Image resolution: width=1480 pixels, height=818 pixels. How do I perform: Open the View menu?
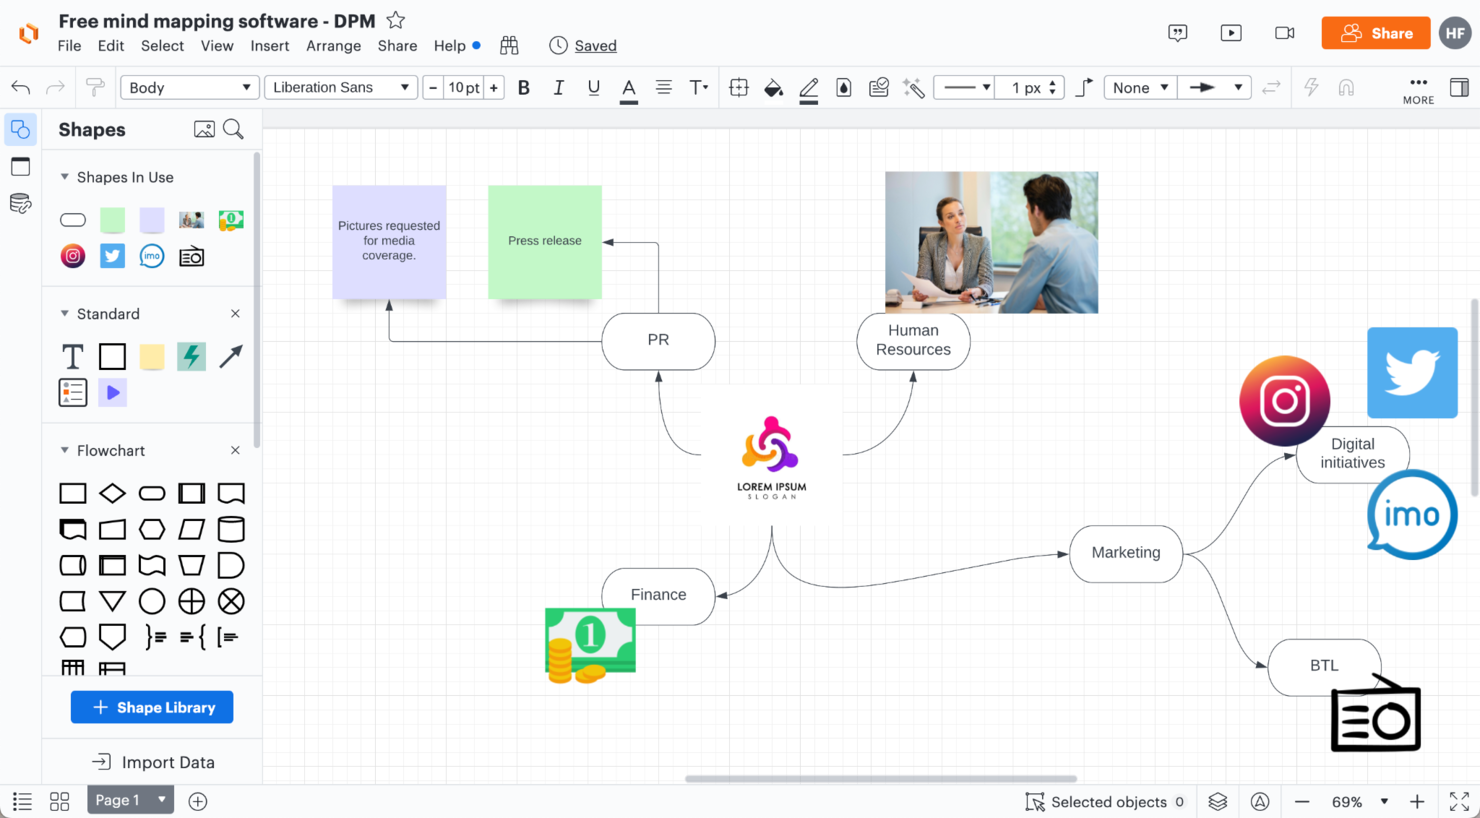point(217,46)
